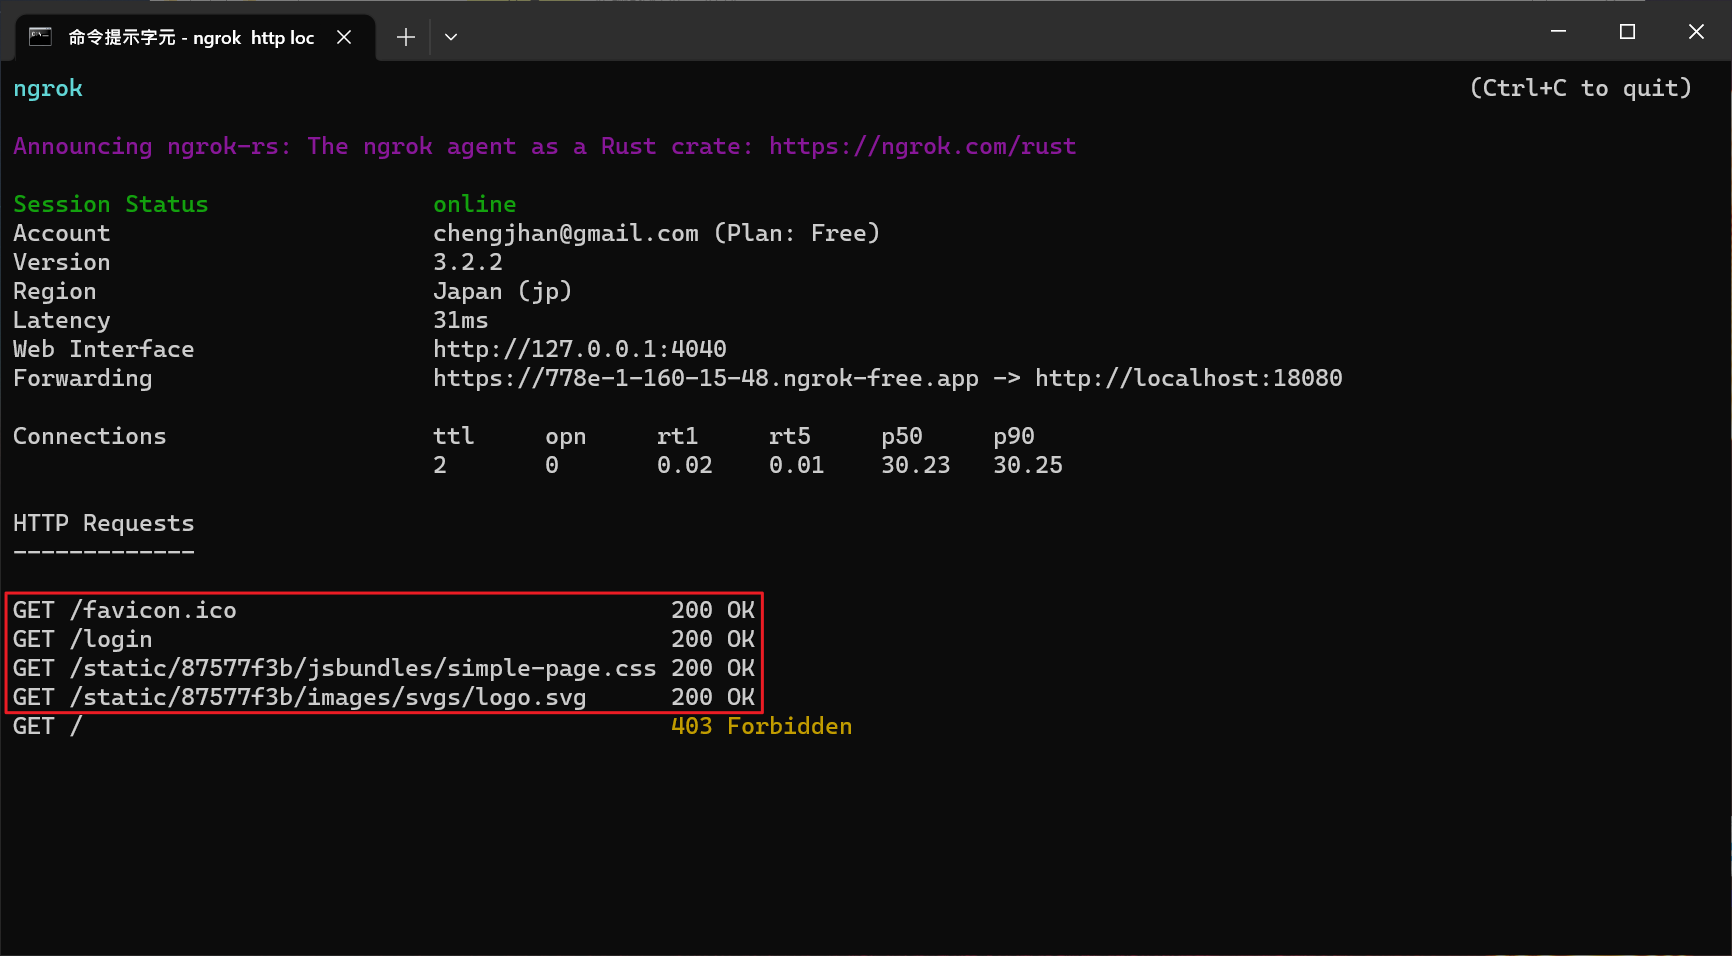1732x956 pixels.
Task: Click the account email chengjhan@gmail.com
Action: pos(565,232)
